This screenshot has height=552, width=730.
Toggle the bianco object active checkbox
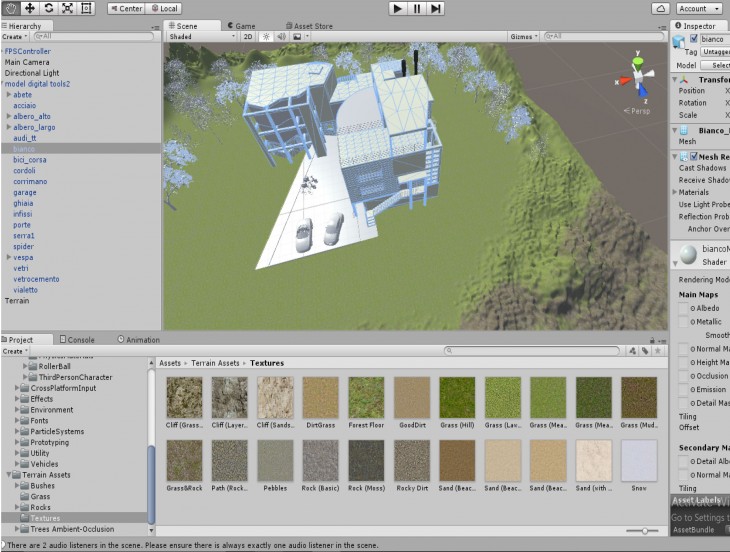click(695, 39)
